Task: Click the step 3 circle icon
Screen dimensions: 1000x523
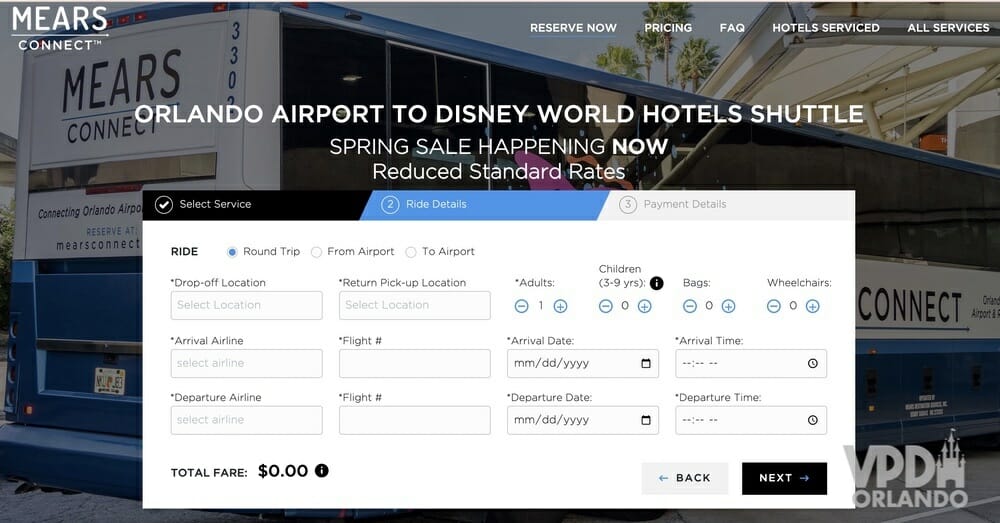Action: coord(628,205)
